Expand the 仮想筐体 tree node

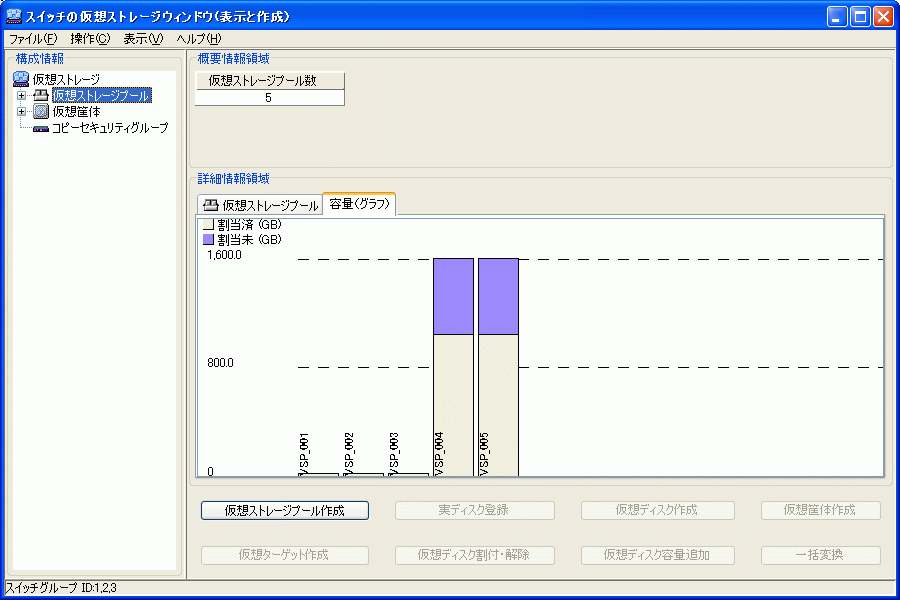(x=21, y=111)
